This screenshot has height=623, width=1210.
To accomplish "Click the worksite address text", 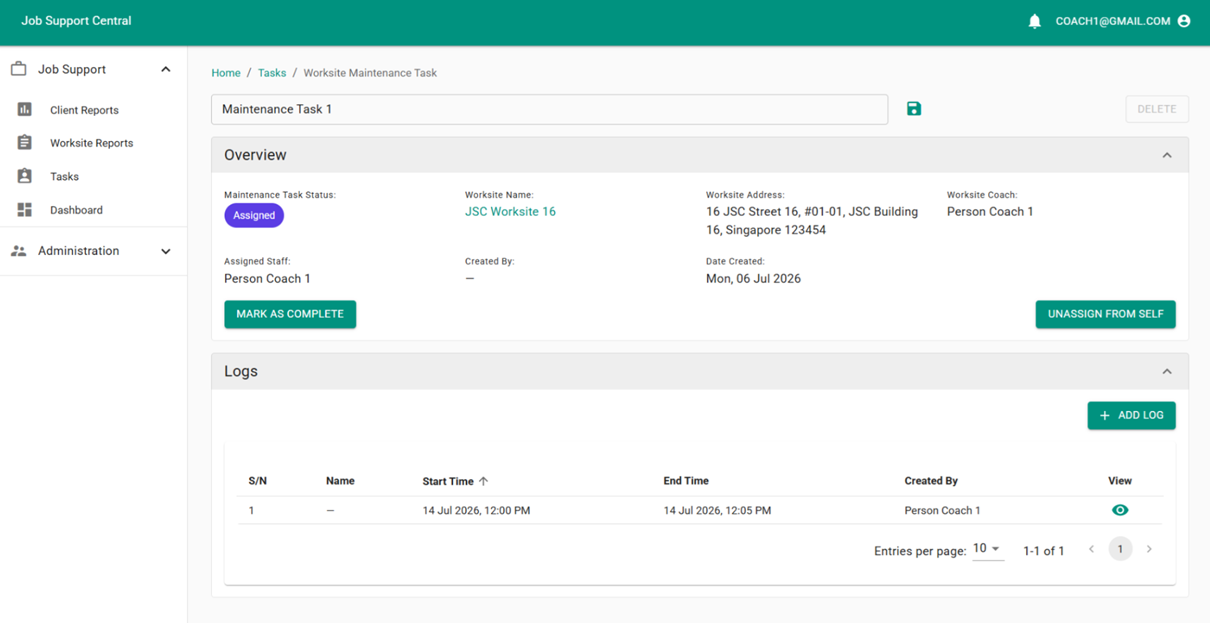I will [812, 221].
